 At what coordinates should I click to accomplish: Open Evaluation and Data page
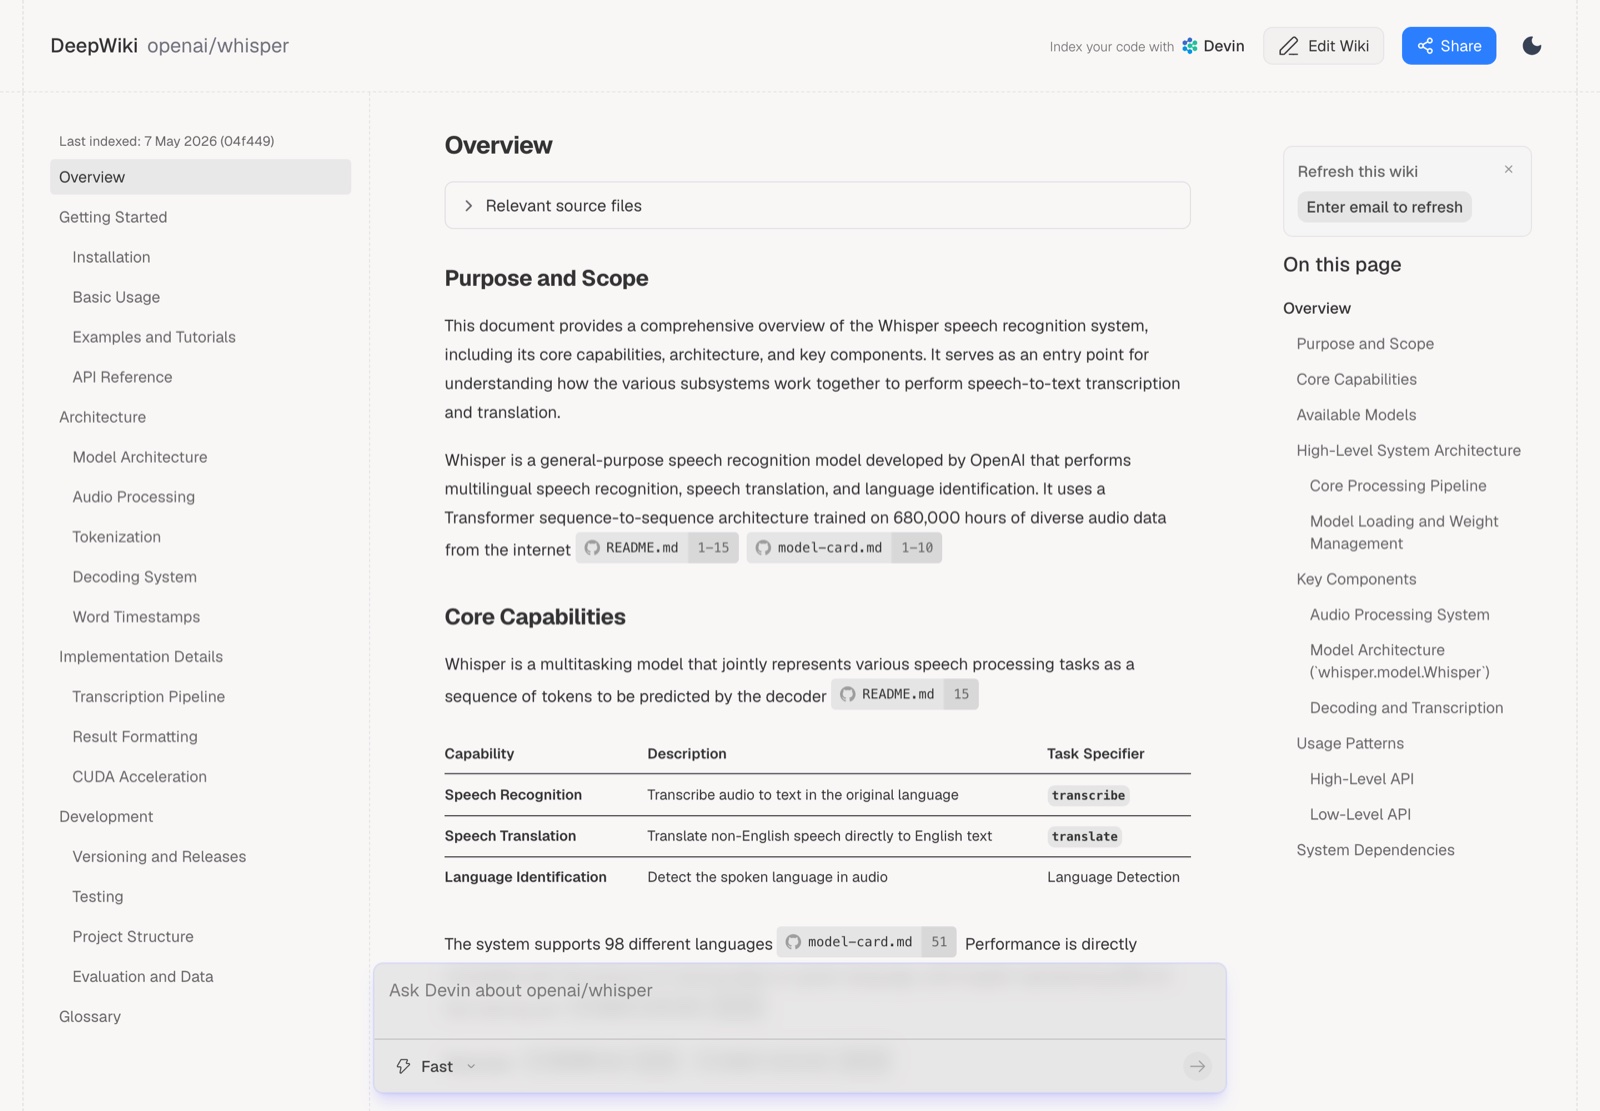(143, 977)
